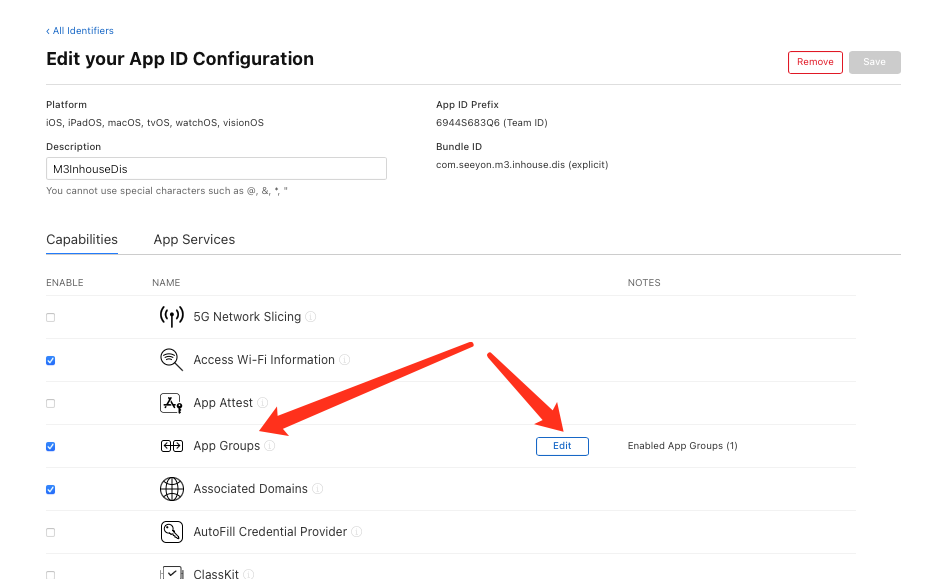The image size is (946, 579).
Task: Select the Capabilities tab
Action: pos(82,239)
